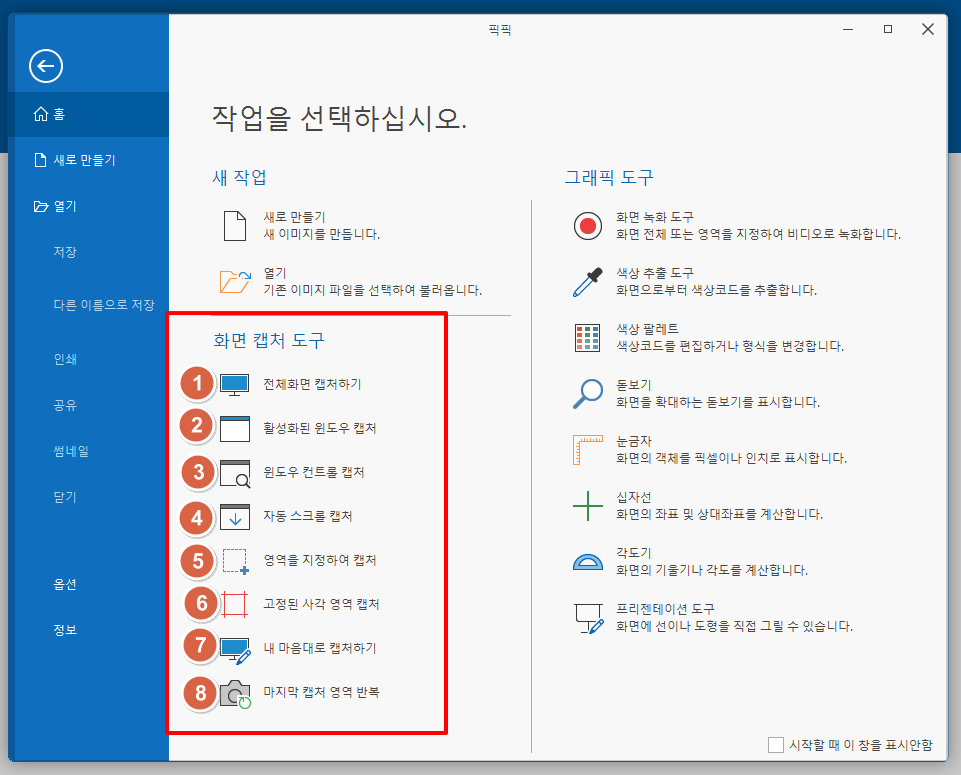The height and width of the screenshot is (775, 961).
Task: Click the pixel ruler icon
Action: point(588,450)
